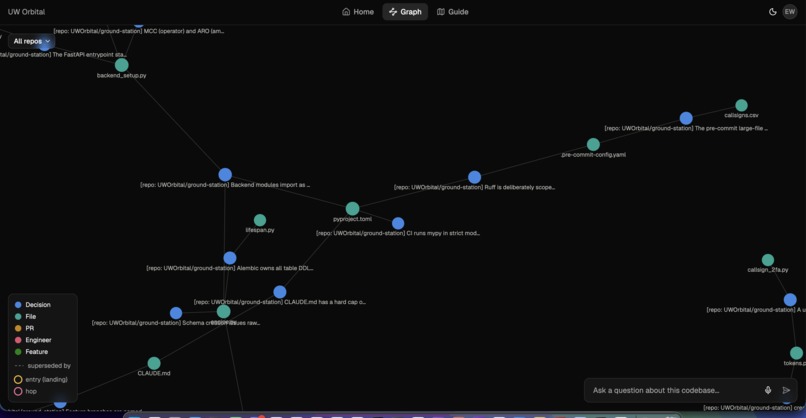The image size is (806, 418).
Task: Select the pre-commit-config.yaml file node
Action: (x=593, y=144)
